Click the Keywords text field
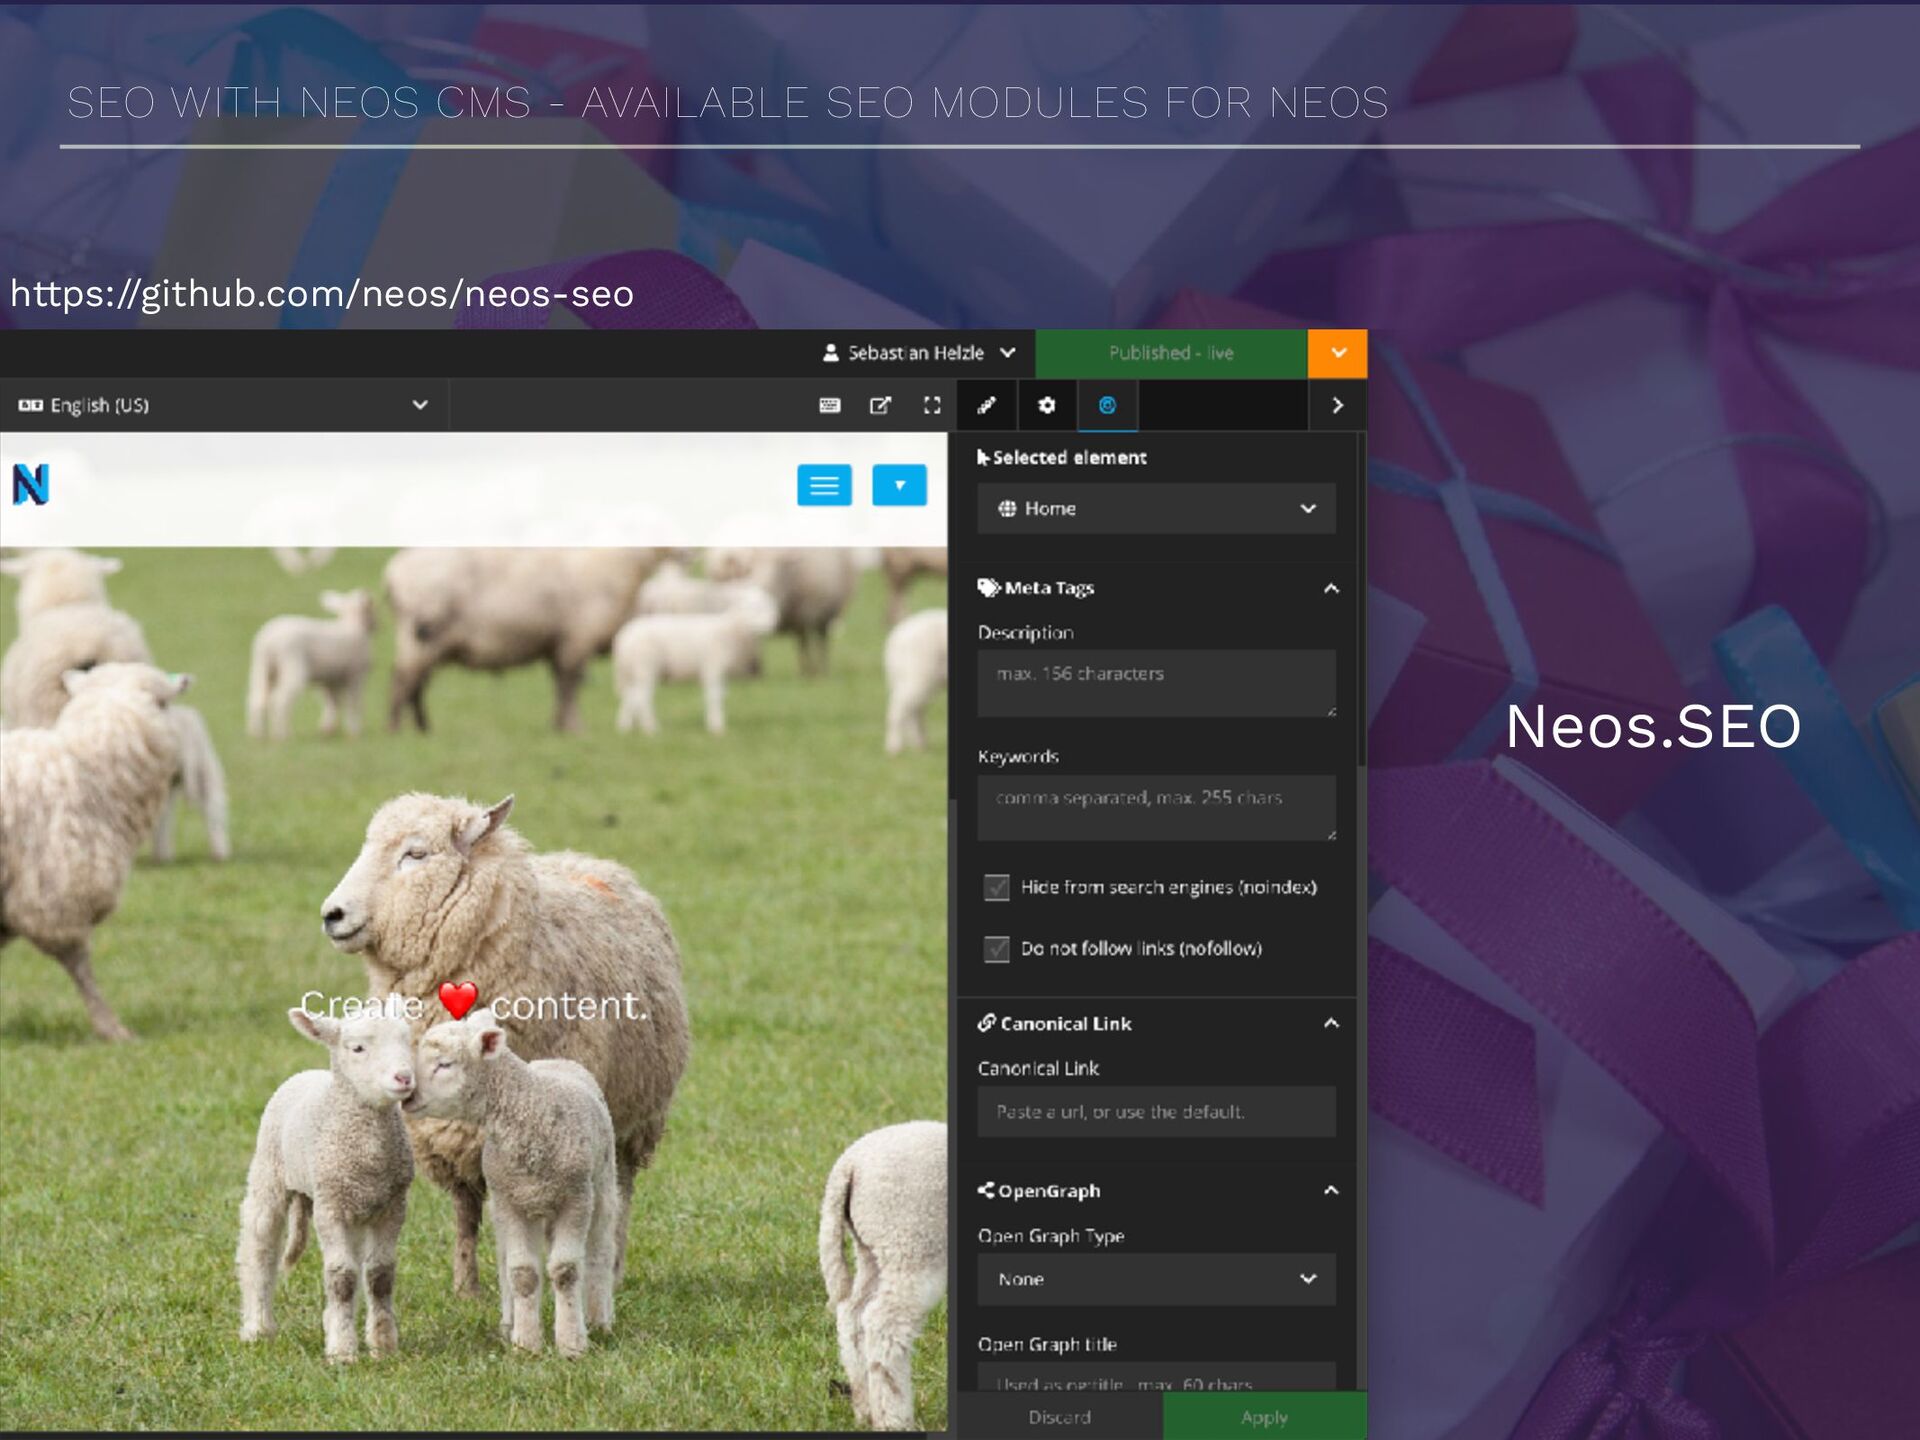Viewport: 1920px width, 1440px height. (x=1156, y=807)
